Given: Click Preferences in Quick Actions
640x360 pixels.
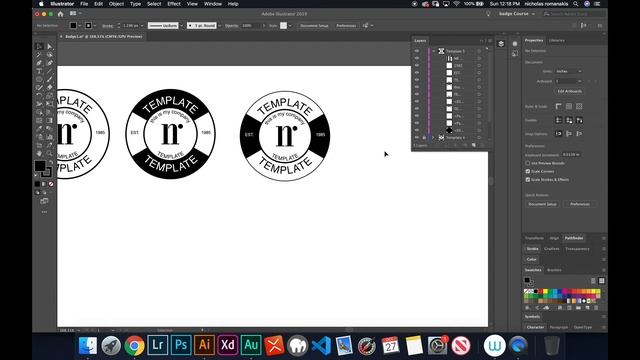Looking at the screenshot, I should click(x=580, y=204).
